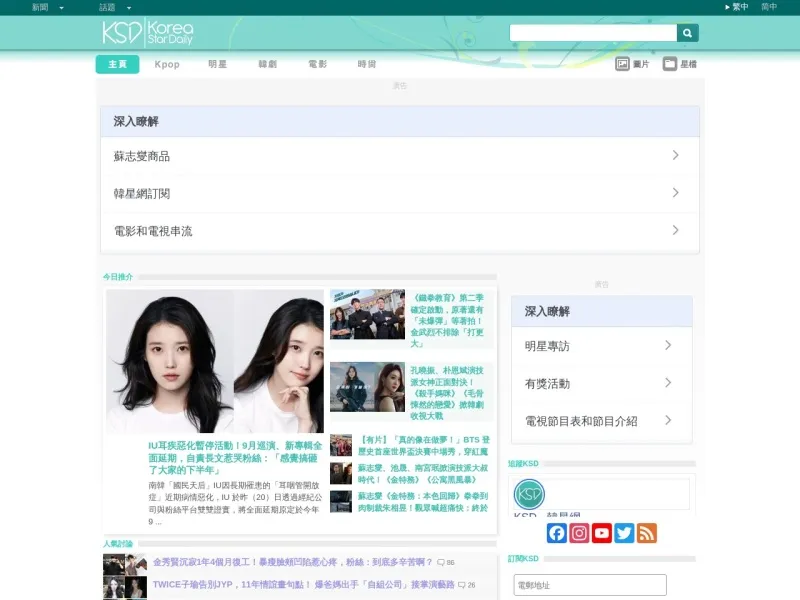The image size is (800, 600).
Task: Expand the 話題 dropdown in top bar
Action: point(115,7)
